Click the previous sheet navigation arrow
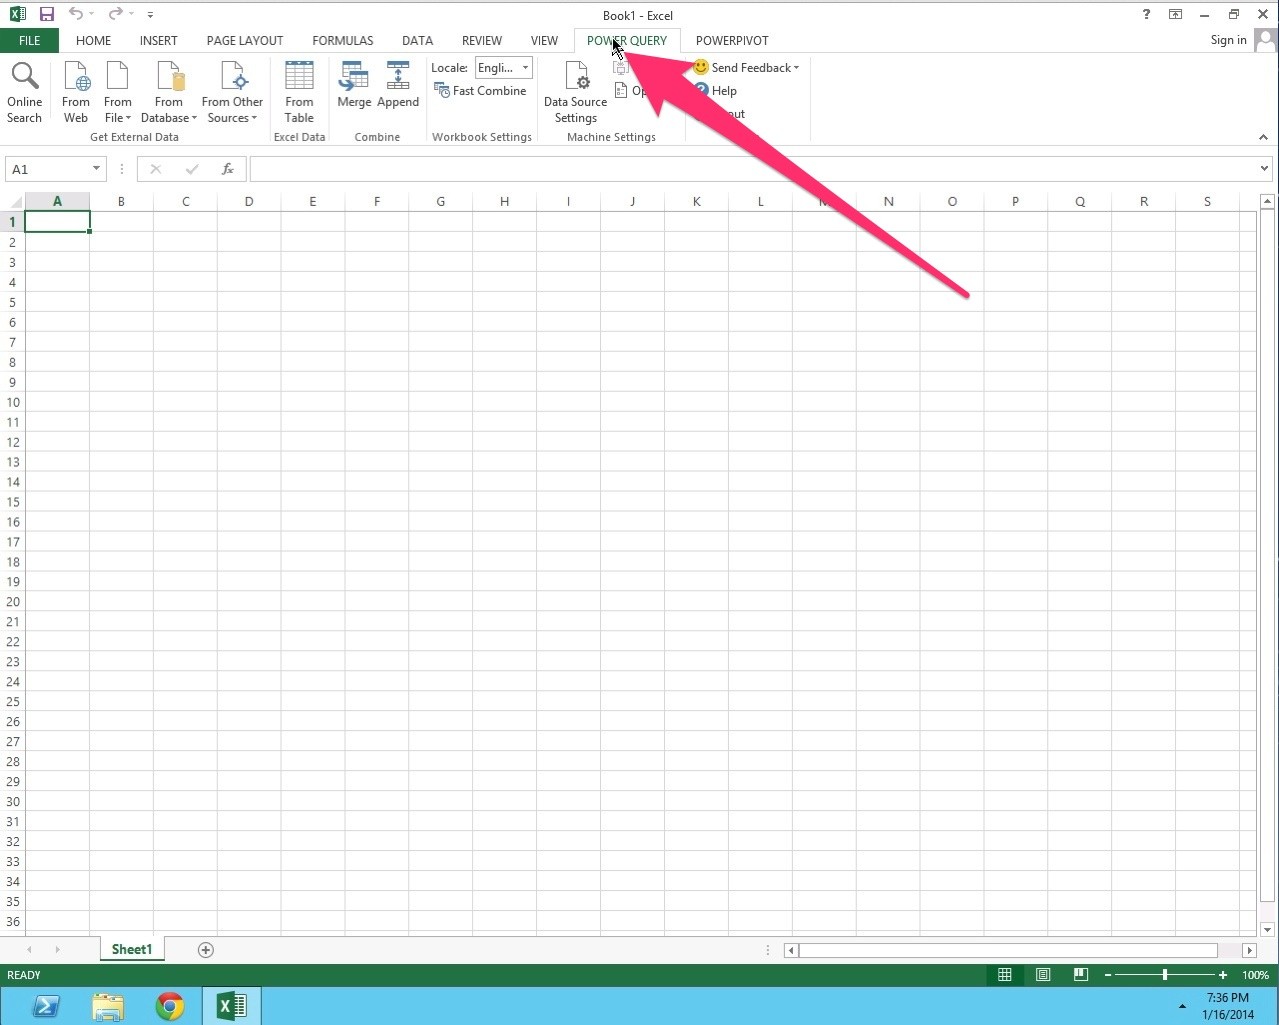This screenshot has height=1025, width=1279. 30,950
